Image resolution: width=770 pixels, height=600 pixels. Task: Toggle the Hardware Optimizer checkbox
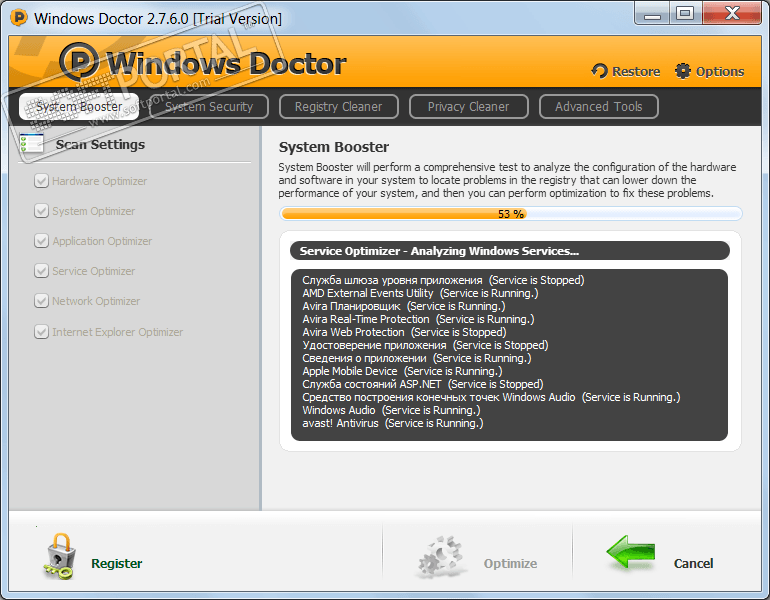[41, 181]
